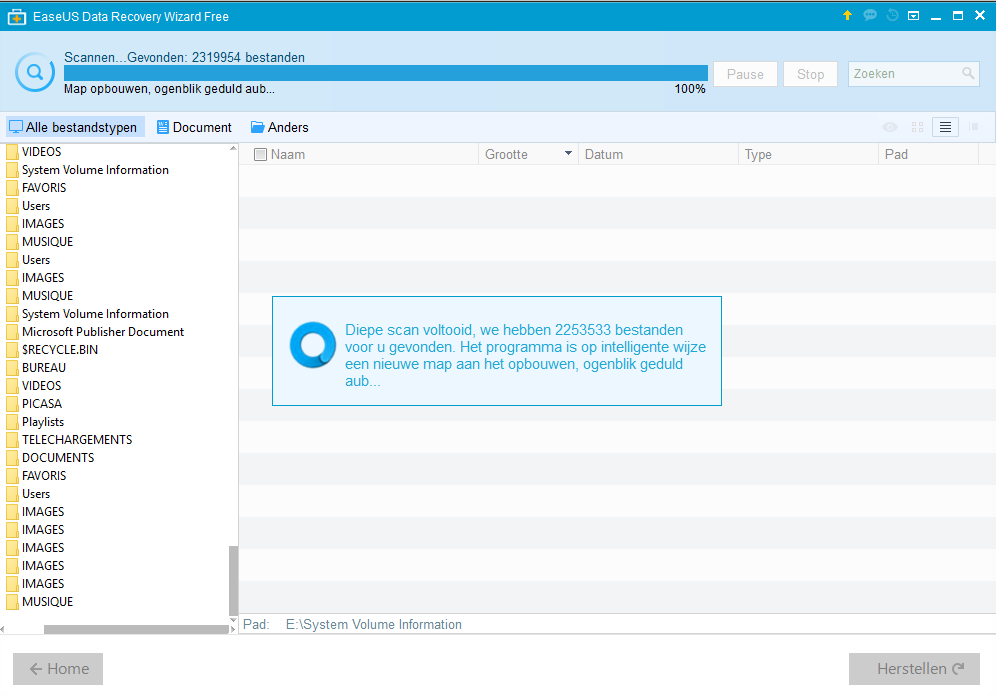Open the feedback chat bubble icon

click(x=870, y=15)
